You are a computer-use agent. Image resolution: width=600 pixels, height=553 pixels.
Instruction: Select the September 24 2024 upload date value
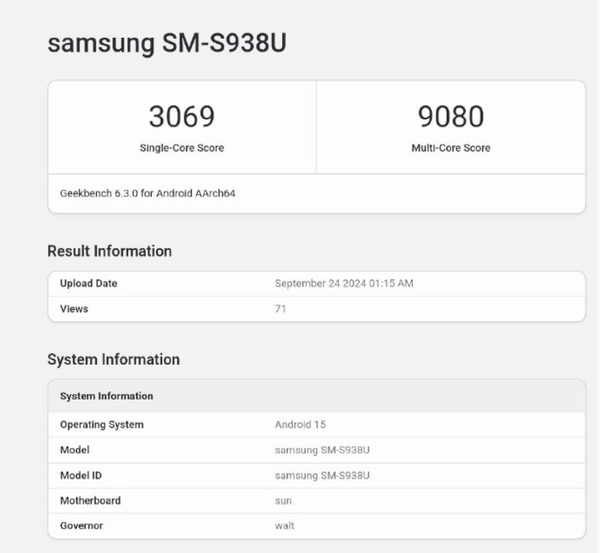coord(344,284)
